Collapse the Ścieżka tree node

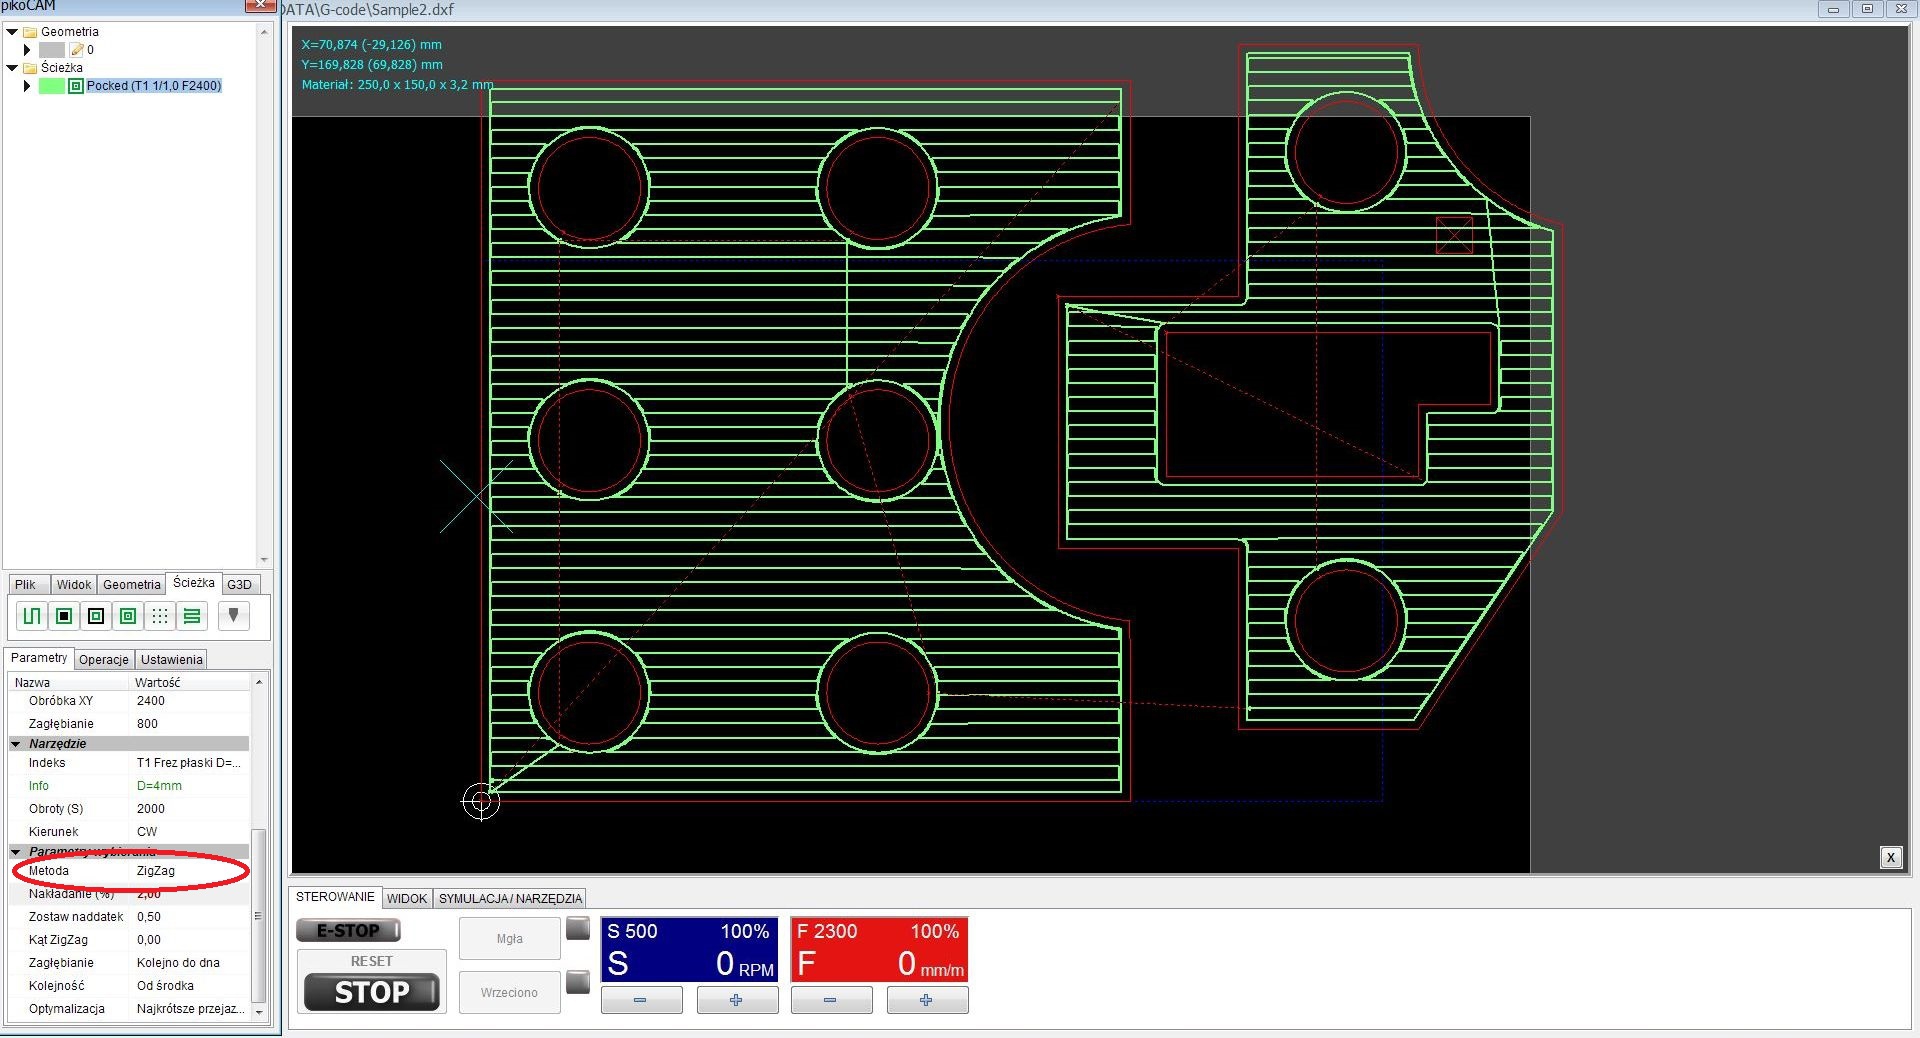[x=12, y=68]
